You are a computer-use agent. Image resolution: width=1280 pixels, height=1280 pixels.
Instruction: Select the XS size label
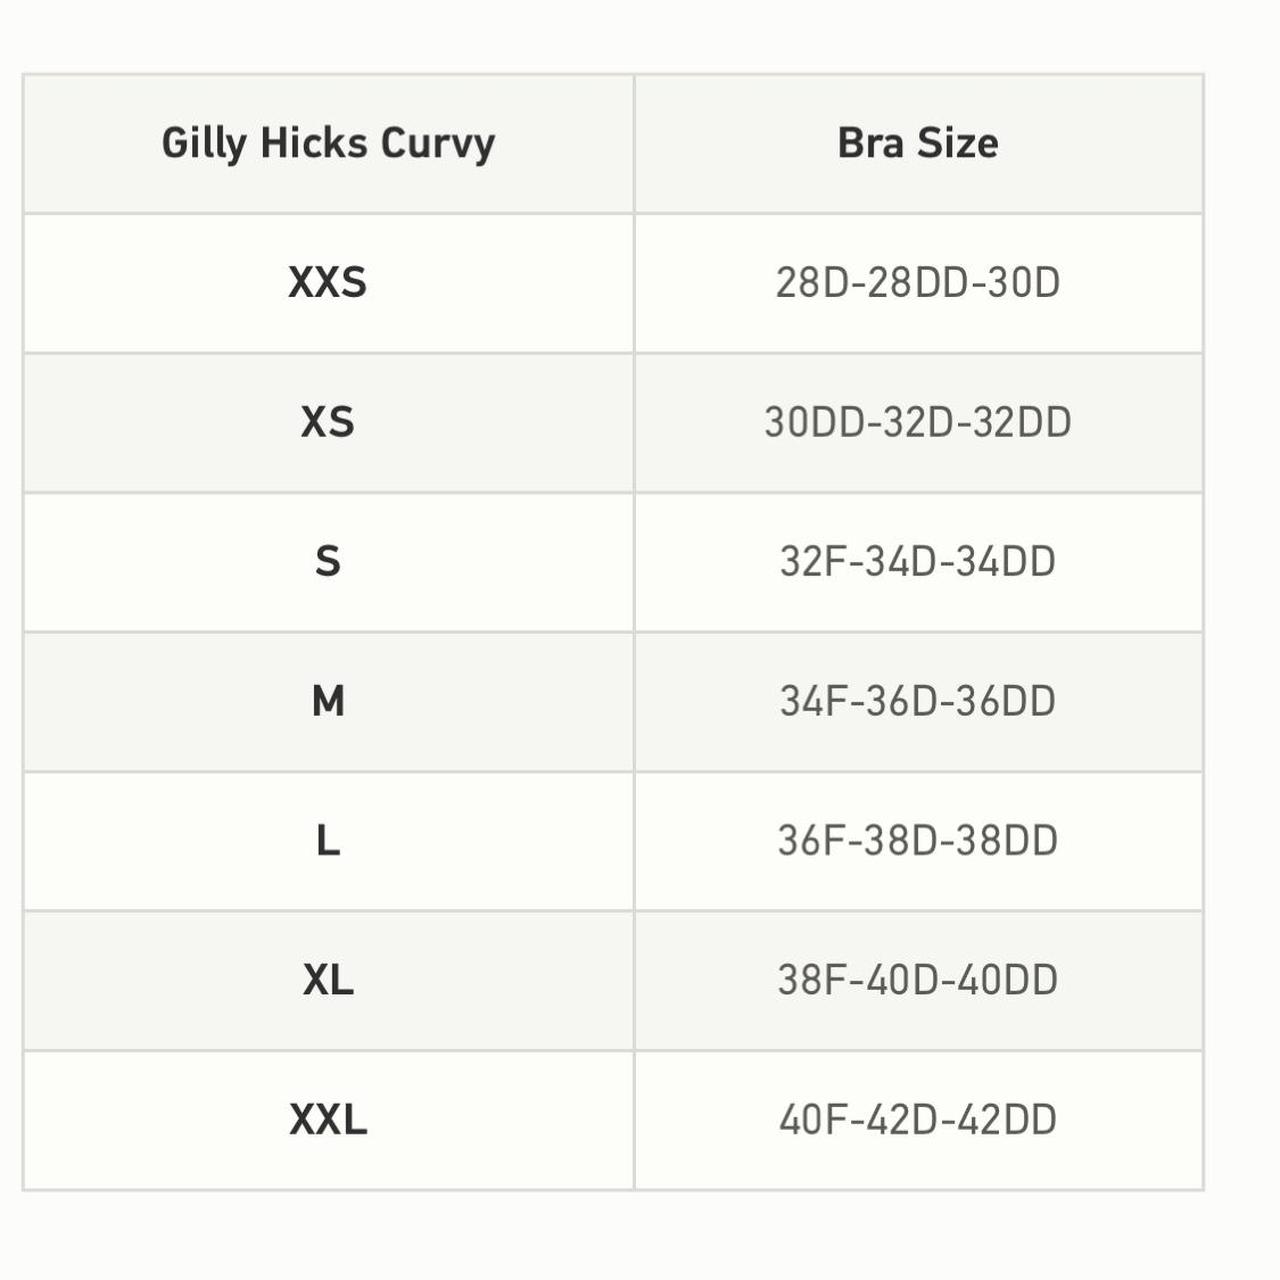point(328,422)
